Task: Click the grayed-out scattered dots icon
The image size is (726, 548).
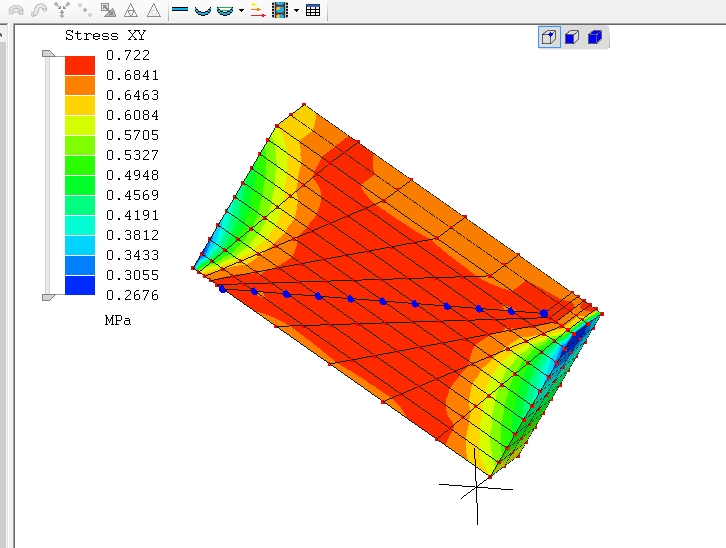Action: (x=85, y=10)
